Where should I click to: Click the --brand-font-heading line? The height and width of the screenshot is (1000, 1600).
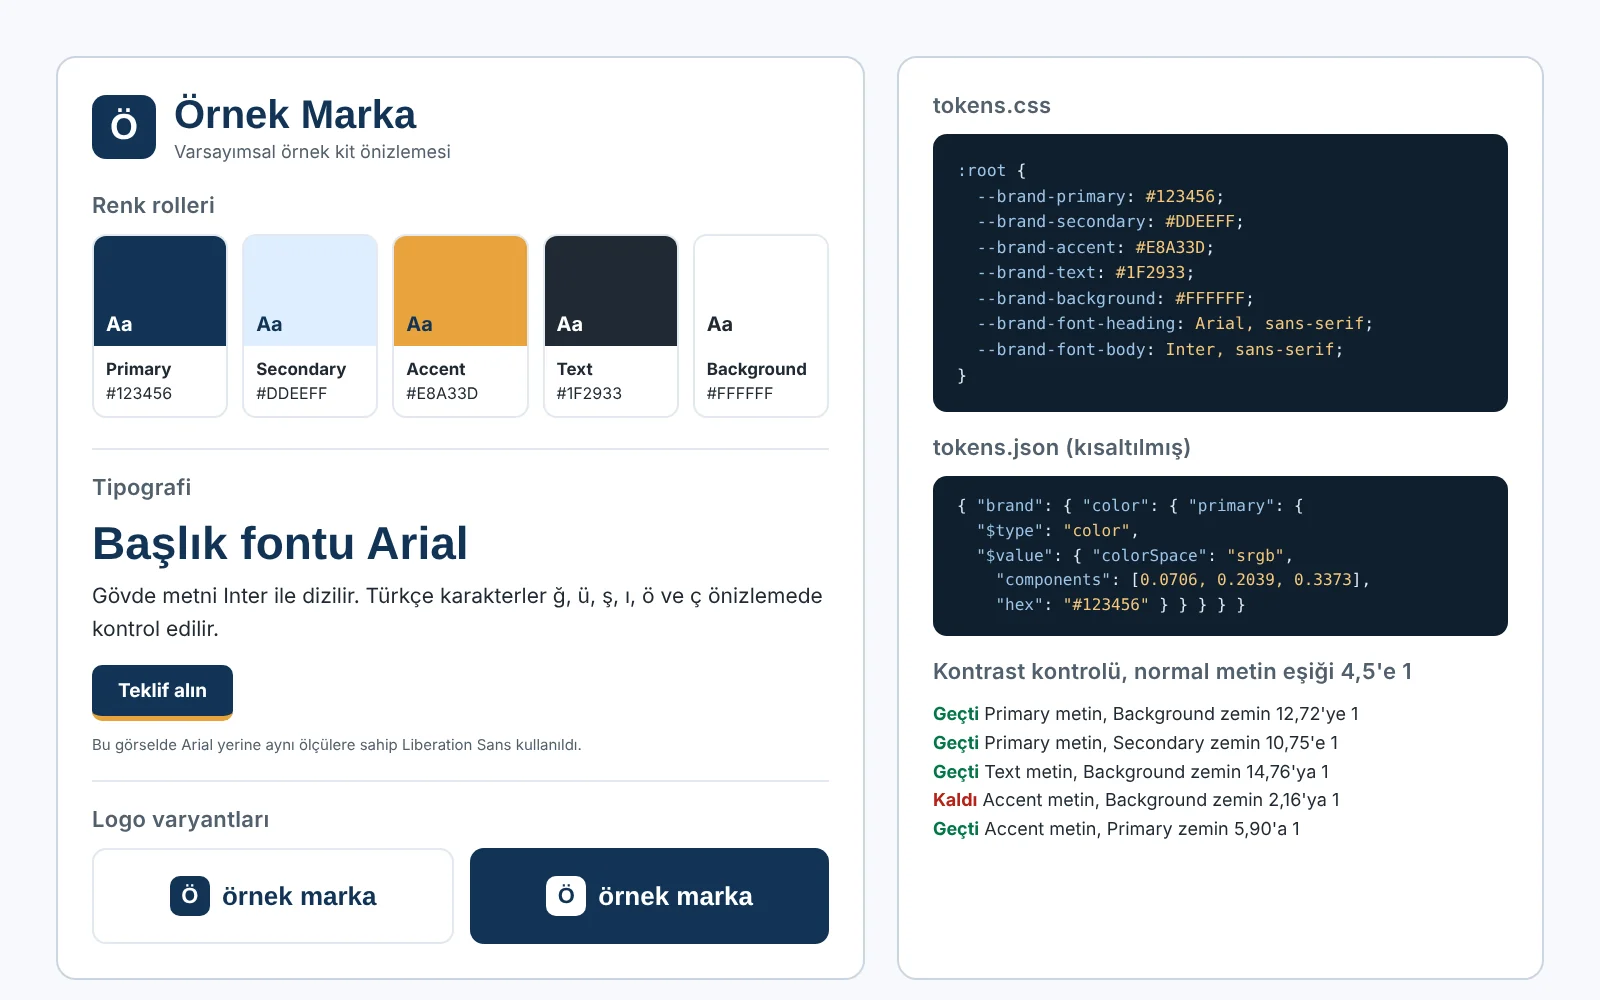[x=1175, y=324]
